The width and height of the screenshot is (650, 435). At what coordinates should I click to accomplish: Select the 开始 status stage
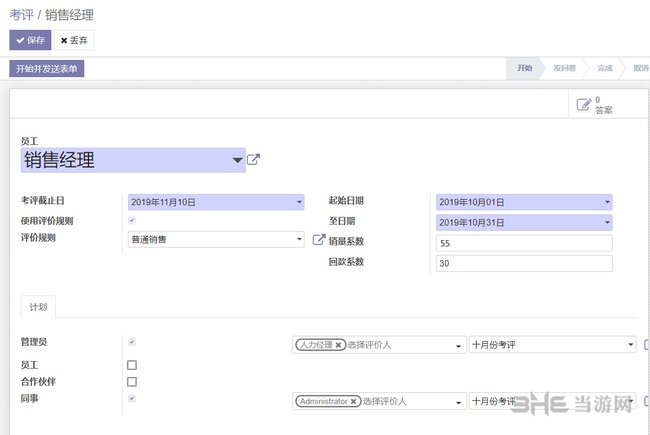[x=524, y=68]
